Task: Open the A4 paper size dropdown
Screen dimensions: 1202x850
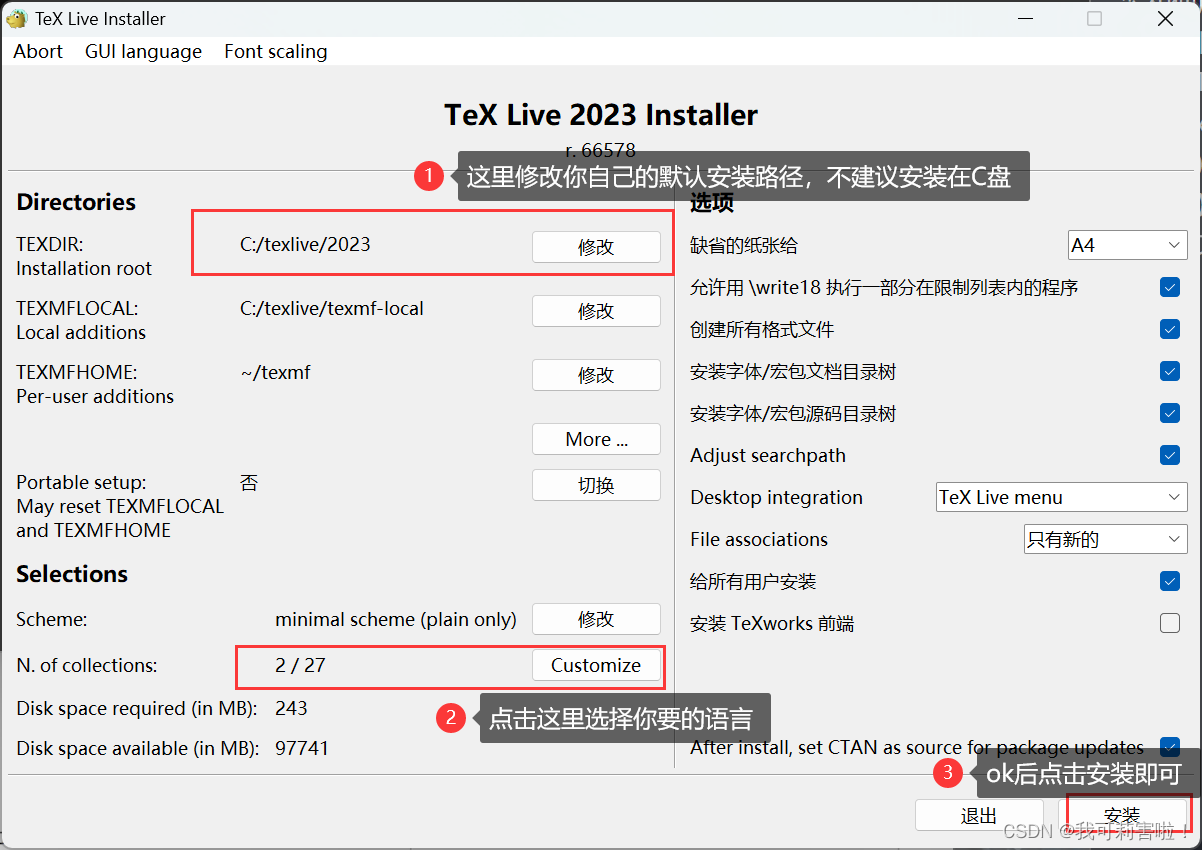Action: click(1127, 245)
